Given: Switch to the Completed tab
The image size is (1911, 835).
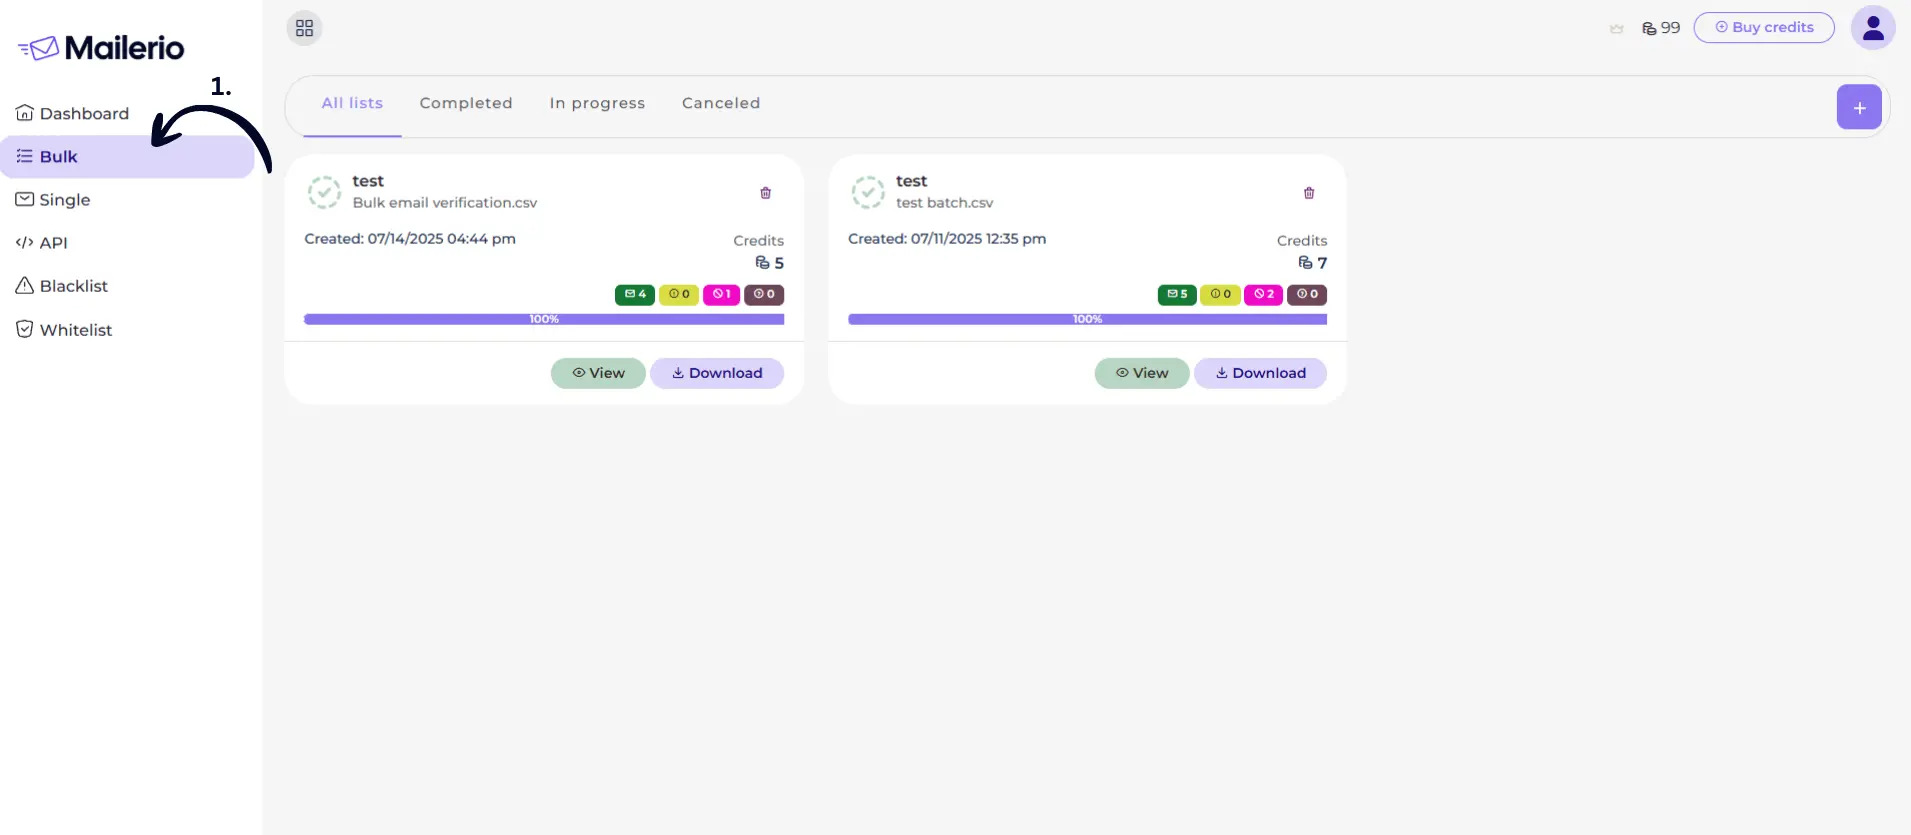Looking at the screenshot, I should click(466, 103).
